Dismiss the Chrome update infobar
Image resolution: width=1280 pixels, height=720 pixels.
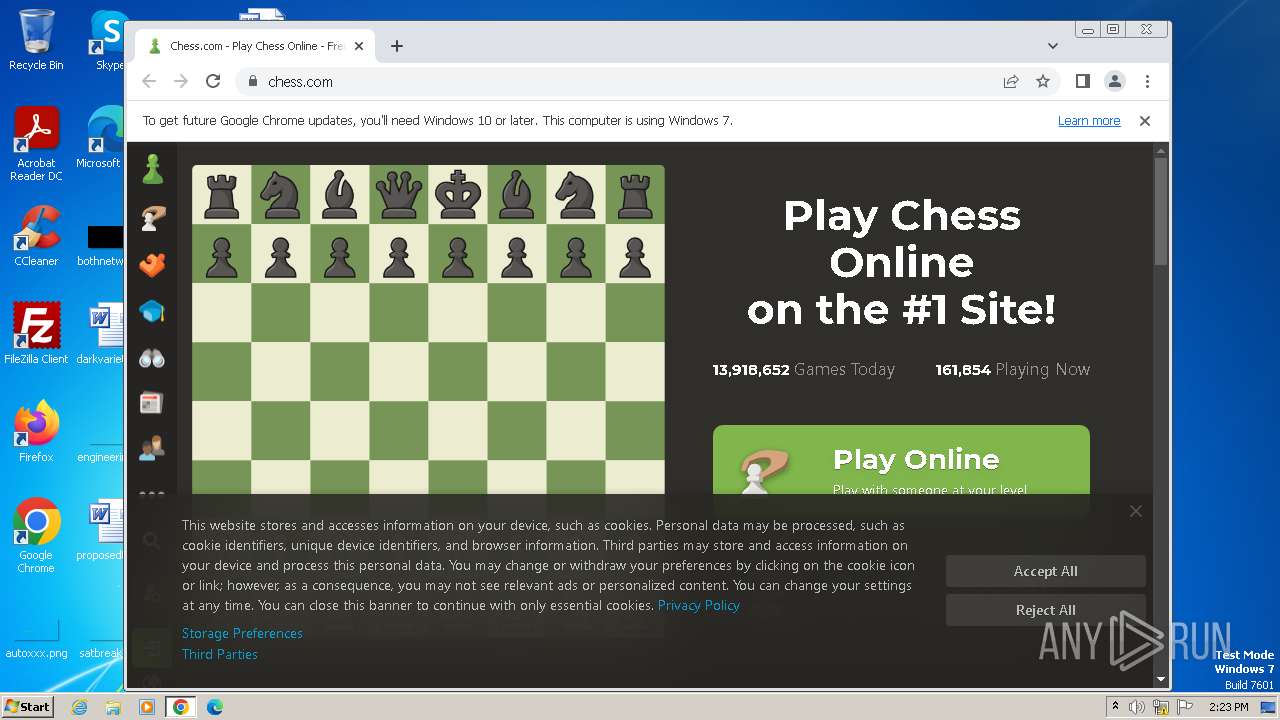(1145, 120)
